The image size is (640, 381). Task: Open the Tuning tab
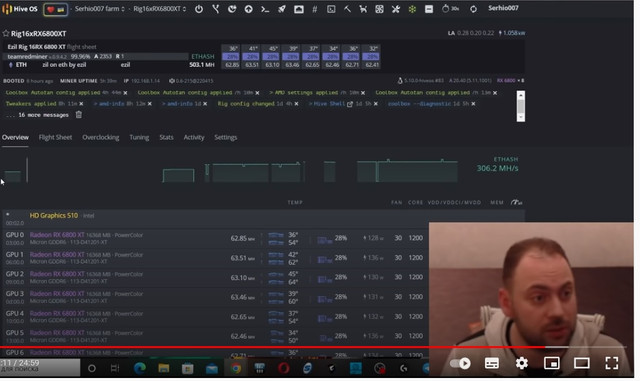click(x=139, y=137)
